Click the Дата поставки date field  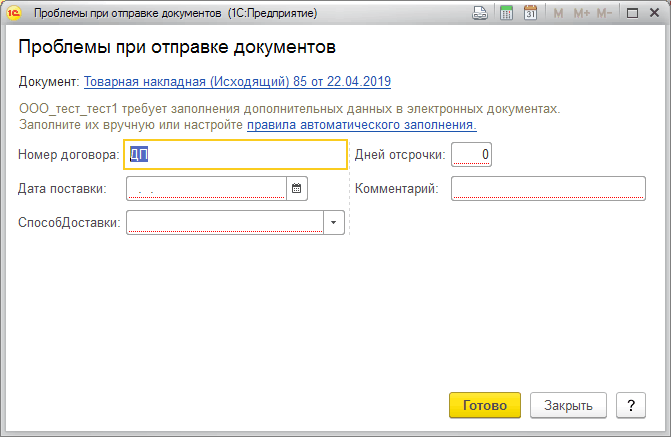coord(206,188)
